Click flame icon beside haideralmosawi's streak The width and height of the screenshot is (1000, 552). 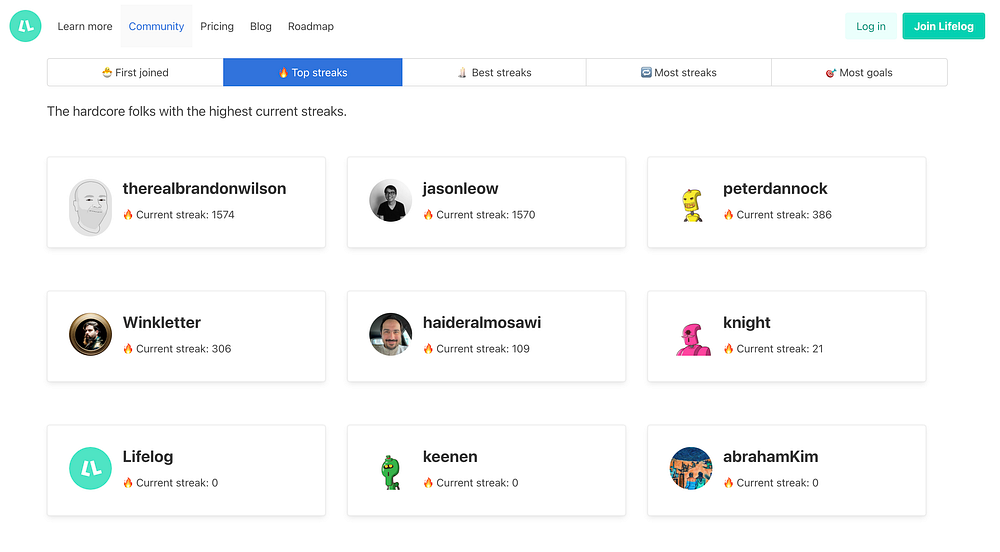click(x=428, y=349)
